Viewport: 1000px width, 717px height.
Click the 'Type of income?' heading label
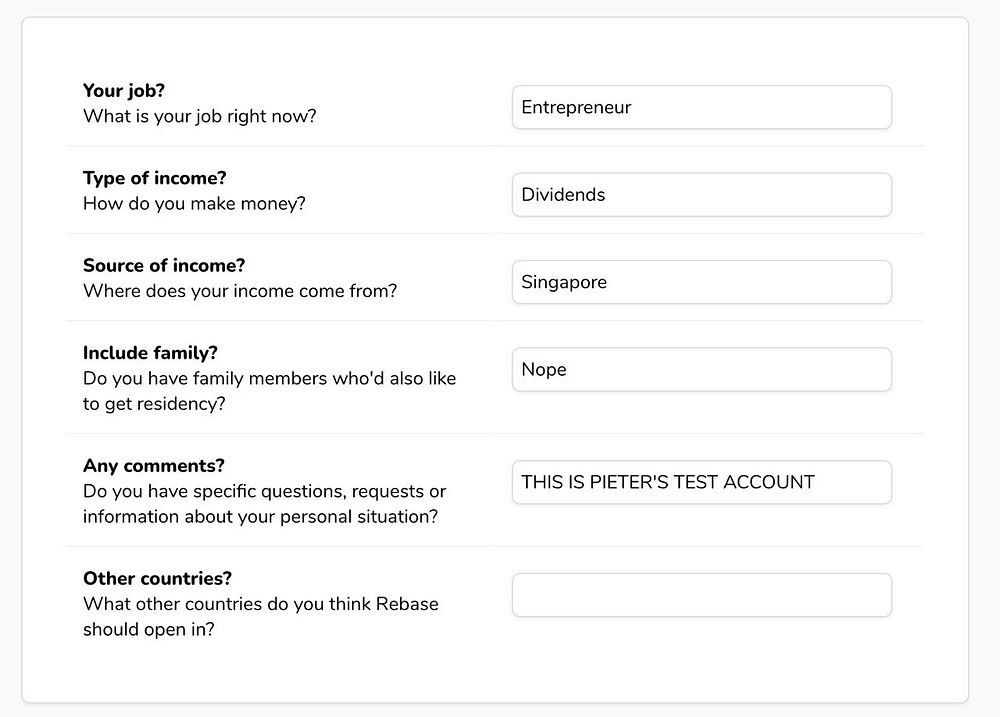pos(155,178)
